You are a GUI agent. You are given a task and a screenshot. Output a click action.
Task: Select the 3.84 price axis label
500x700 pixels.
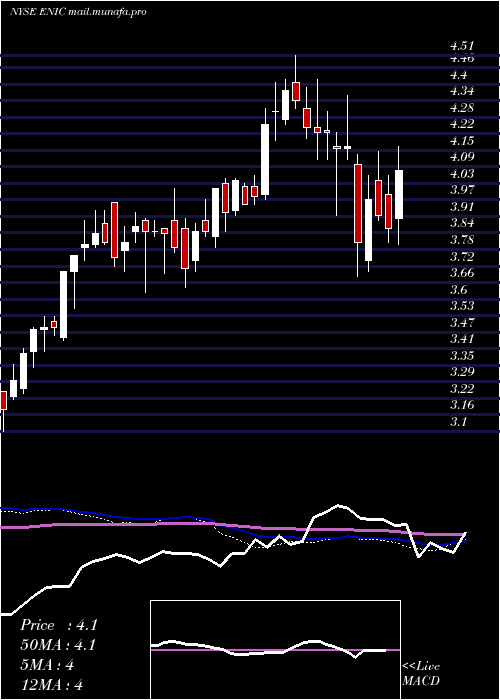click(462, 223)
